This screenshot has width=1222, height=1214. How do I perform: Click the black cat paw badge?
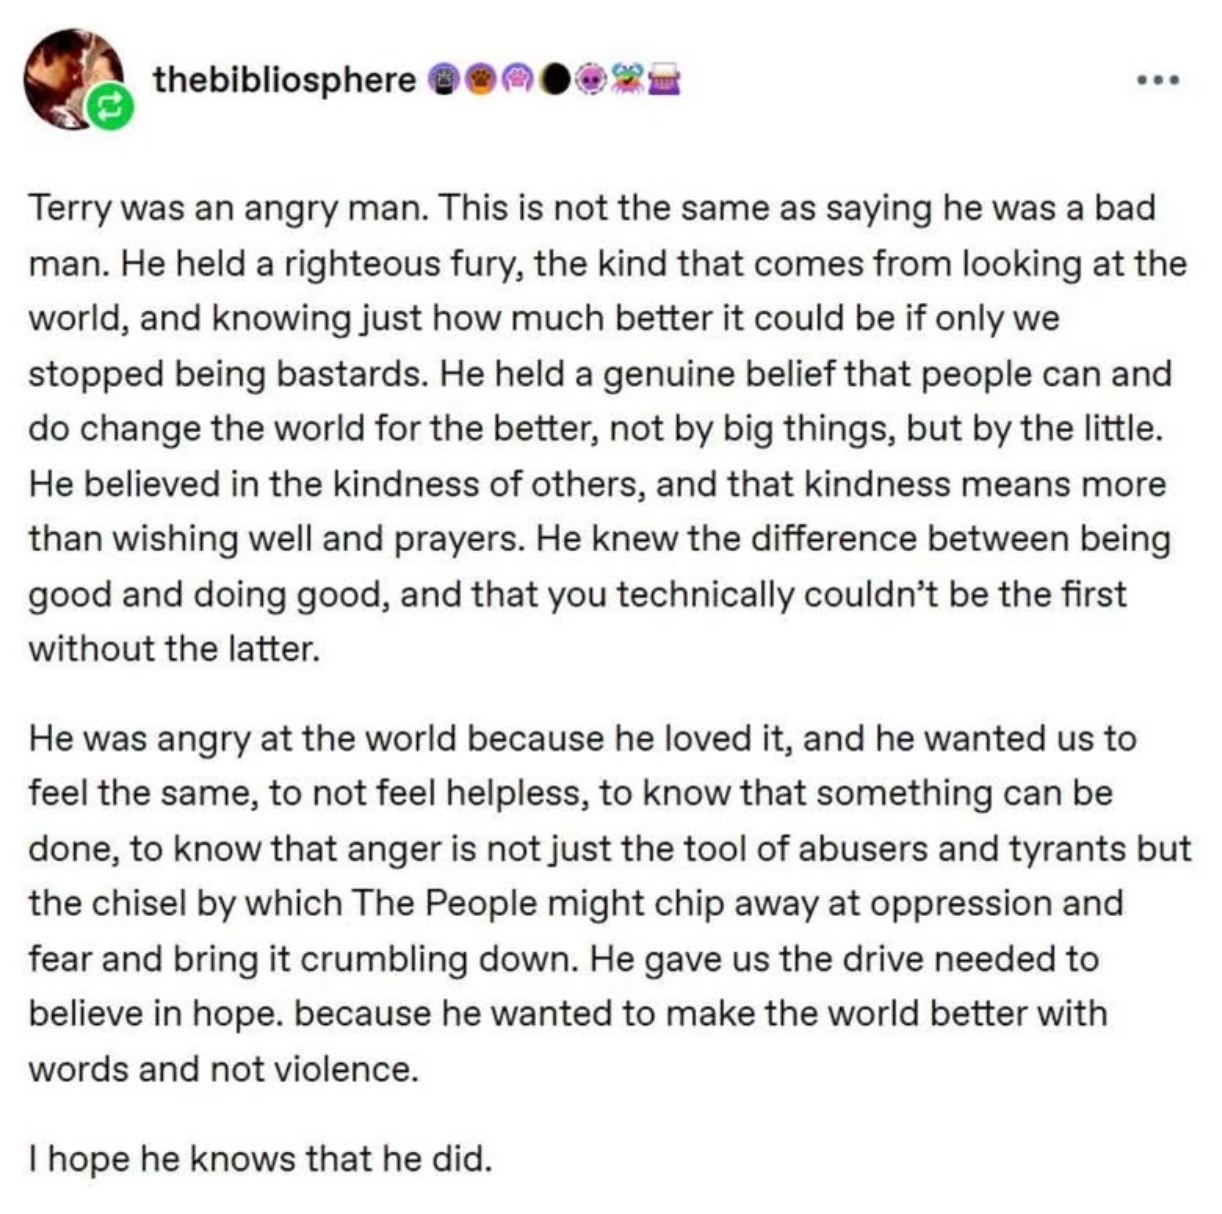pyautogui.click(x=442, y=79)
